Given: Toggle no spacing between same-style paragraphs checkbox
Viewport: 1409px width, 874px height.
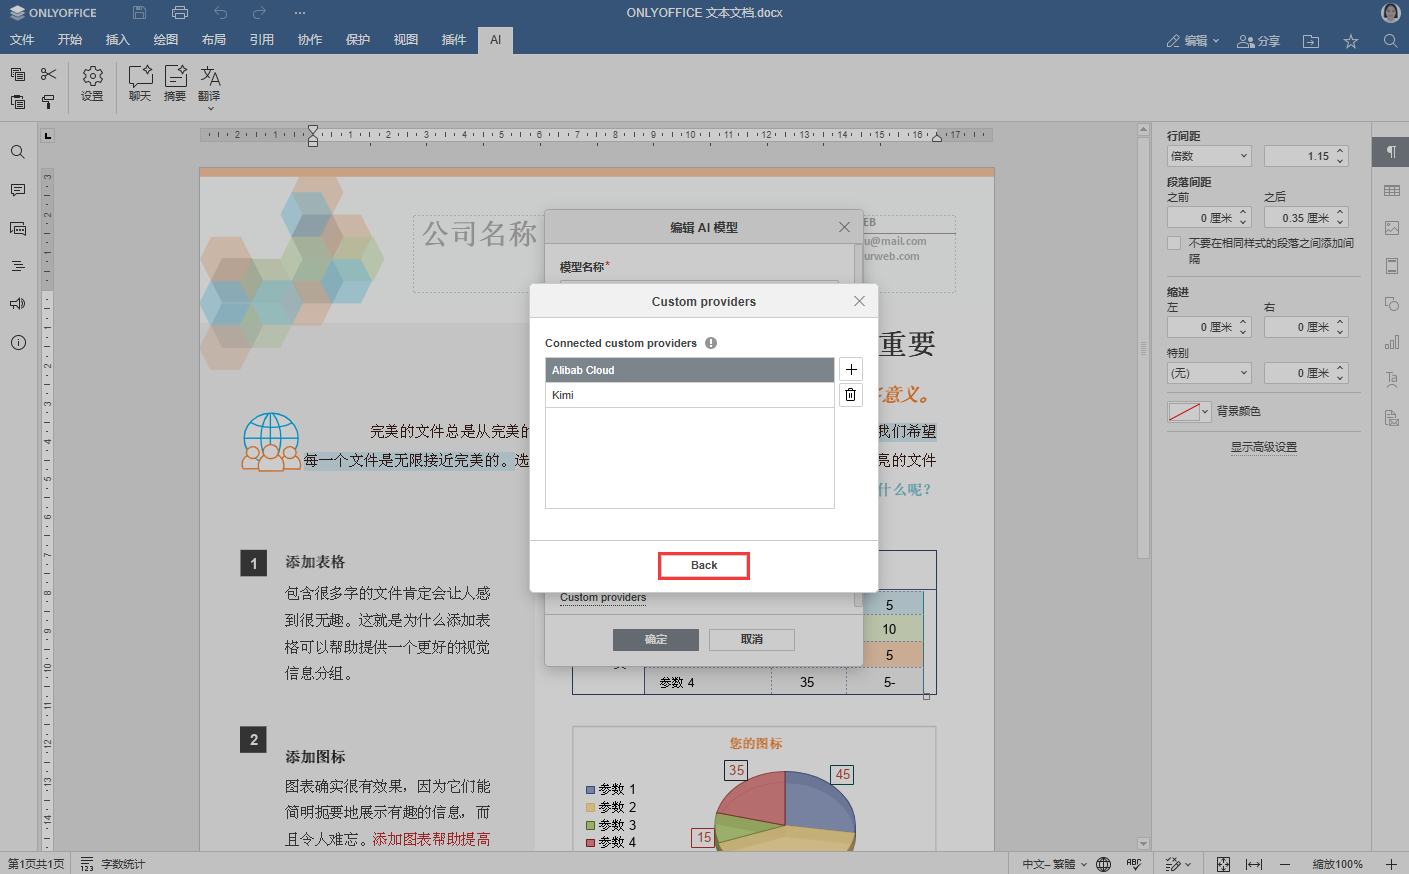Looking at the screenshot, I should click(x=1174, y=243).
